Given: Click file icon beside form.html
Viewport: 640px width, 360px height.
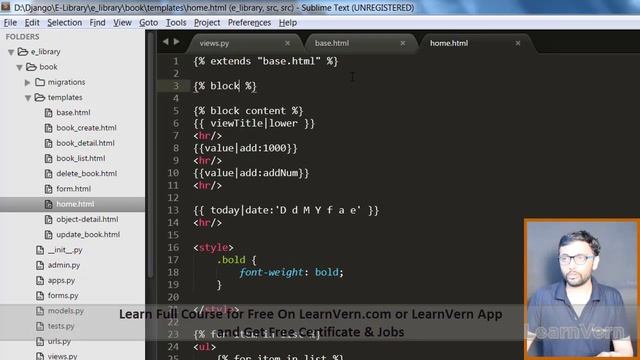Looking at the screenshot, I should tap(48, 189).
